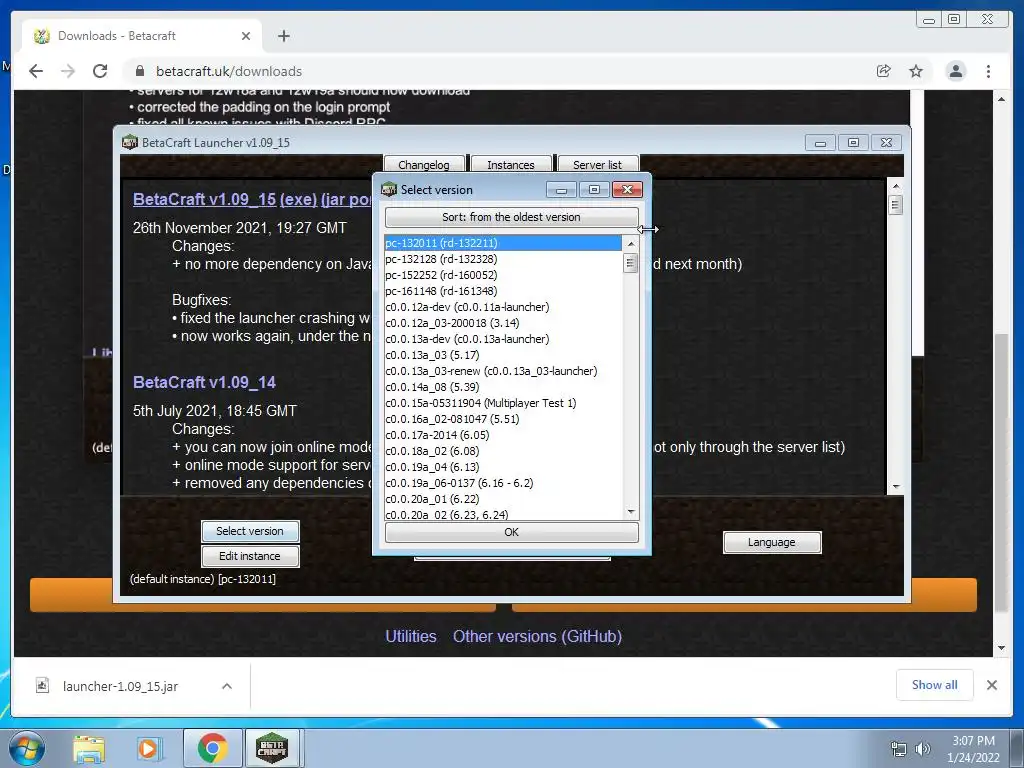Open the Server list tab
Screen dimensions: 1024x768
coord(598,164)
